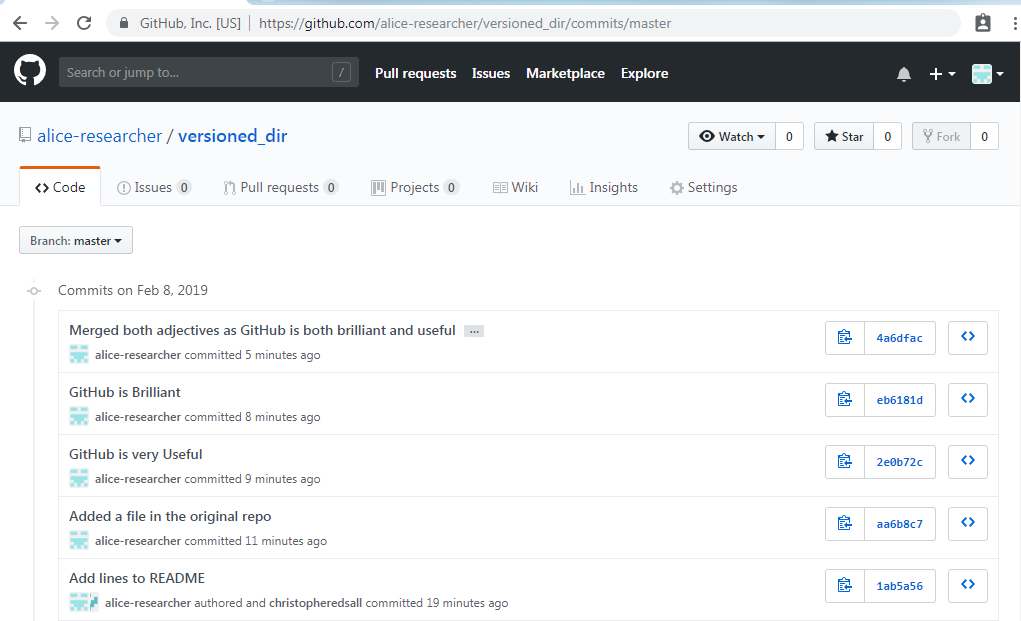The width and height of the screenshot is (1021, 621).
Task: Open the 'Merged both adjectives' commit
Action: [x=262, y=330]
